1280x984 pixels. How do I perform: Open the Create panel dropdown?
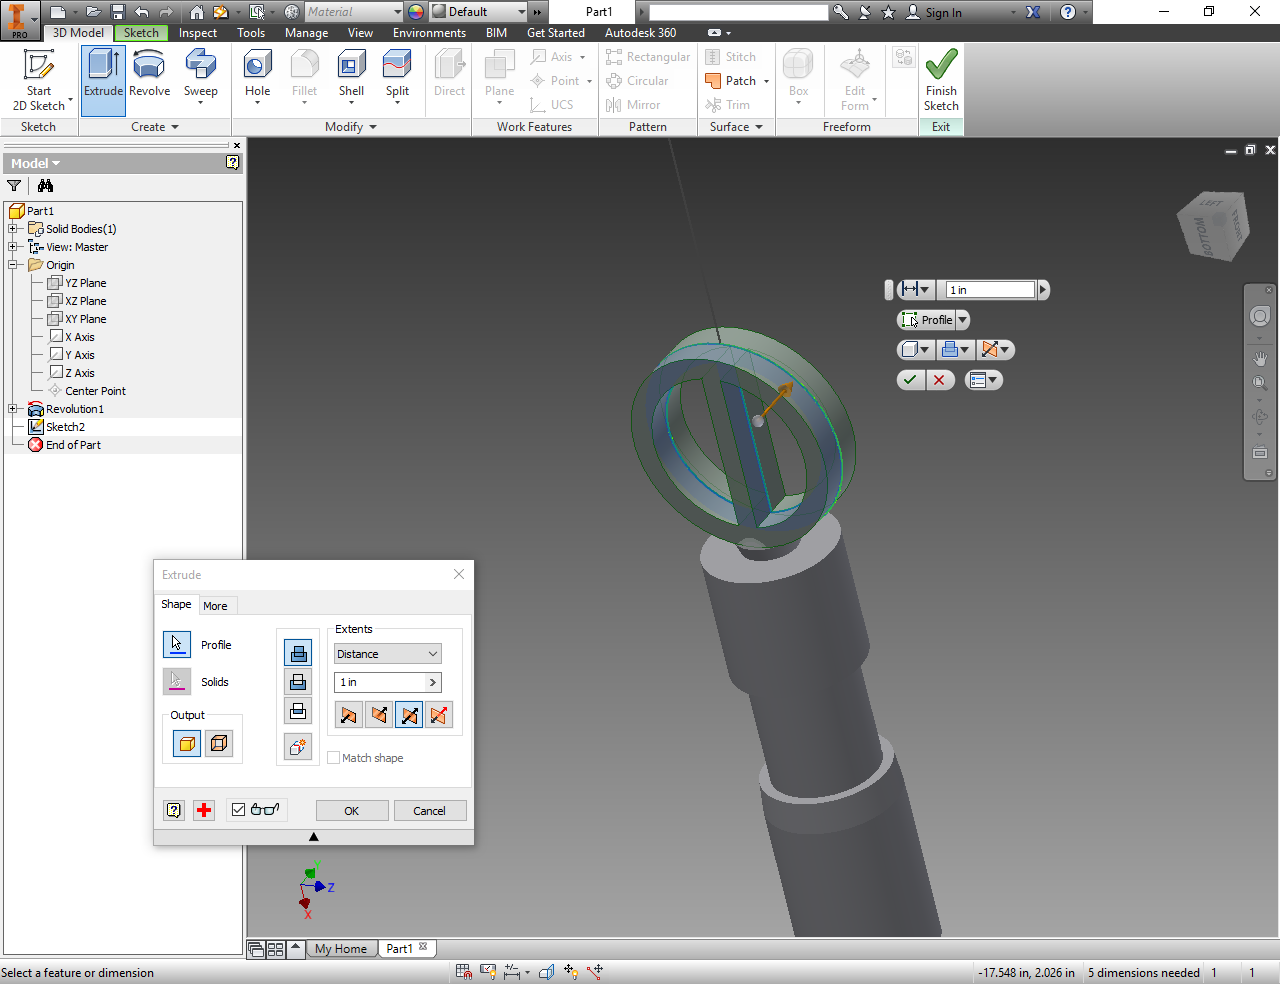tap(155, 127)
